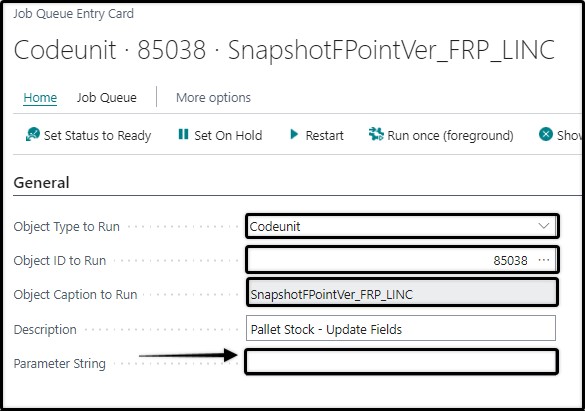Click the Run once (foreground) label
The image size is (585, 411).
point(450,135)
